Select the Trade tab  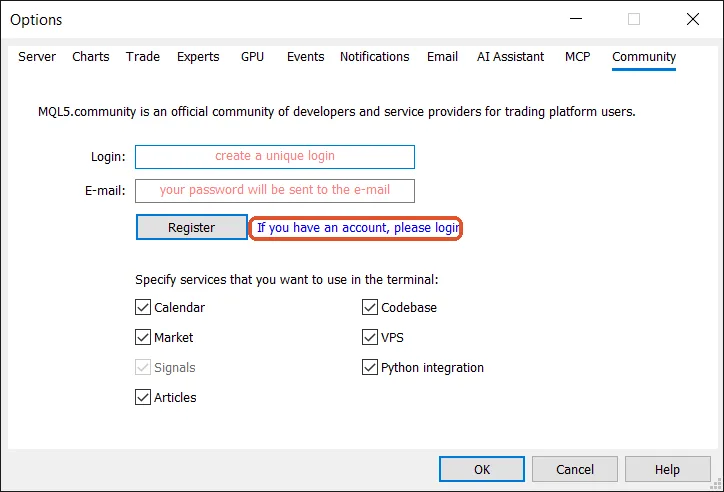[x=143, y=57]
